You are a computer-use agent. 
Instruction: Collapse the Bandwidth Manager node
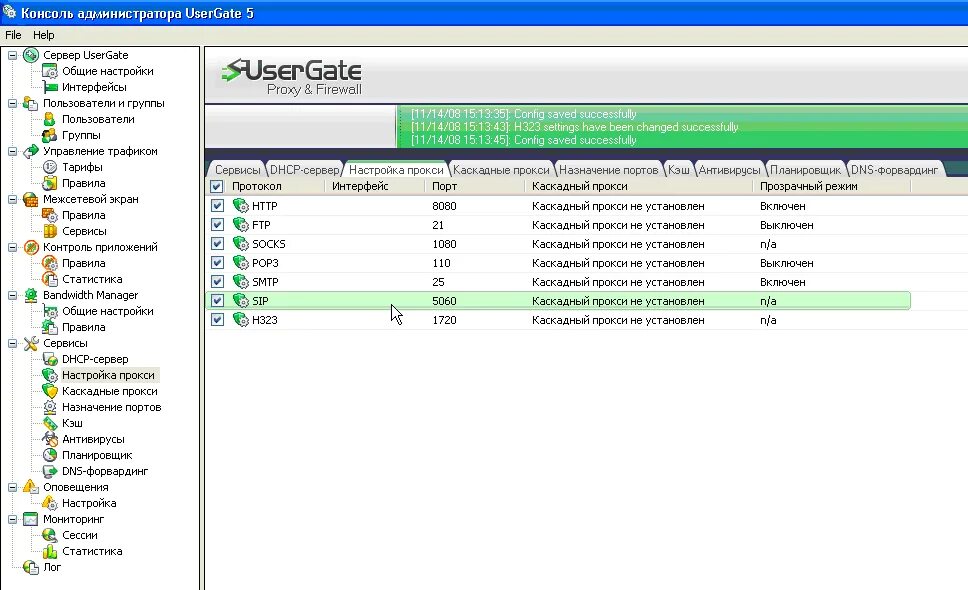click(12, 296)
